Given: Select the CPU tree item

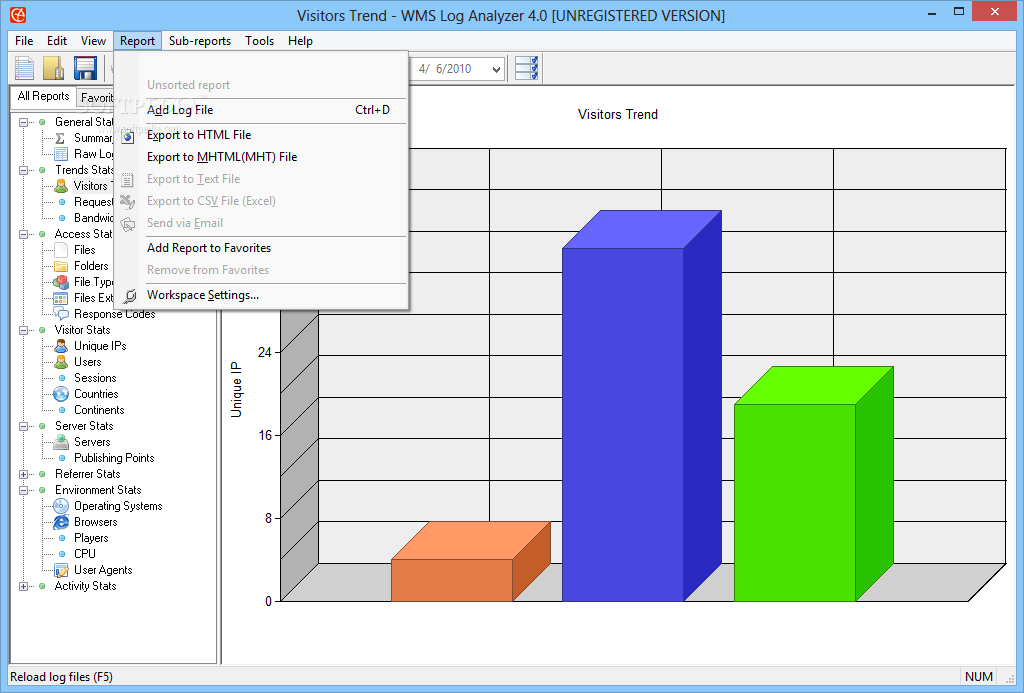Looking at the screenshot, I should coord(85,554).
